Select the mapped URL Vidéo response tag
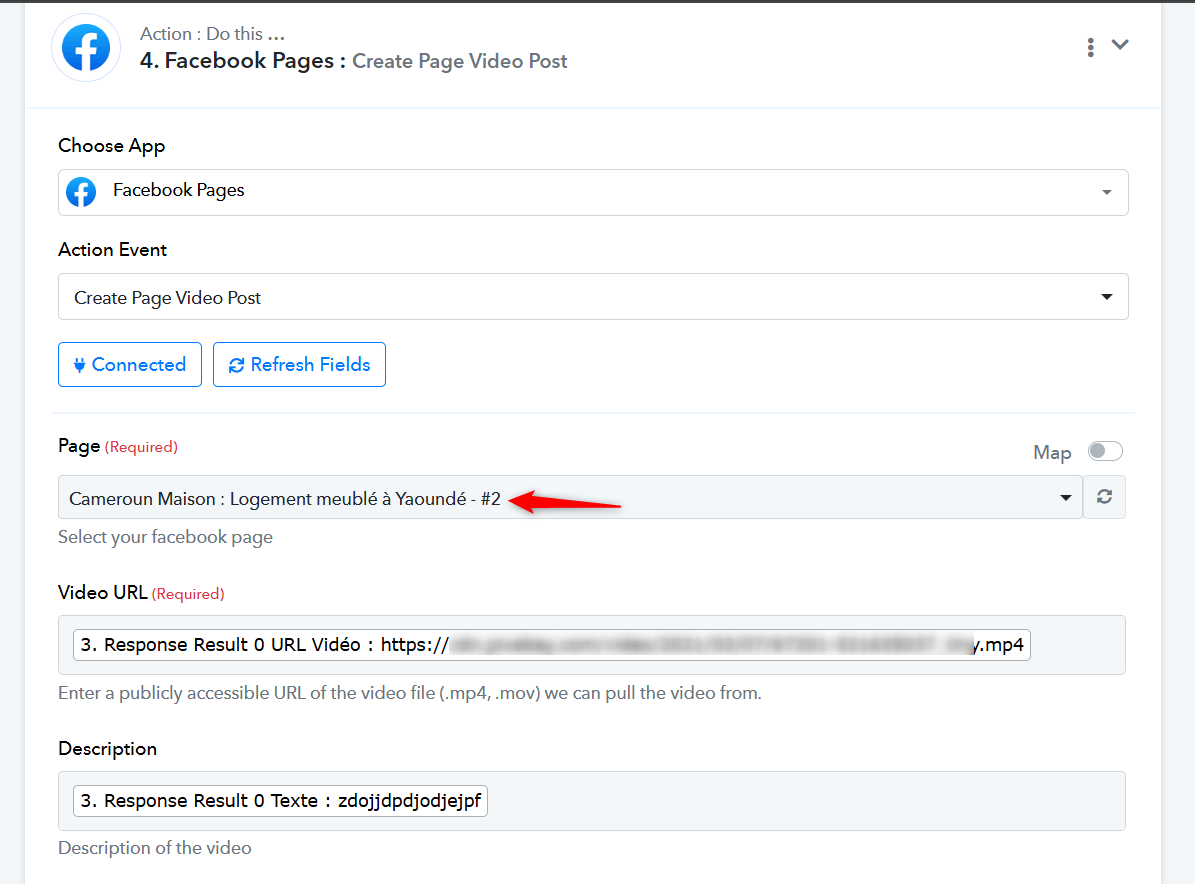 (x=552, y=645)
